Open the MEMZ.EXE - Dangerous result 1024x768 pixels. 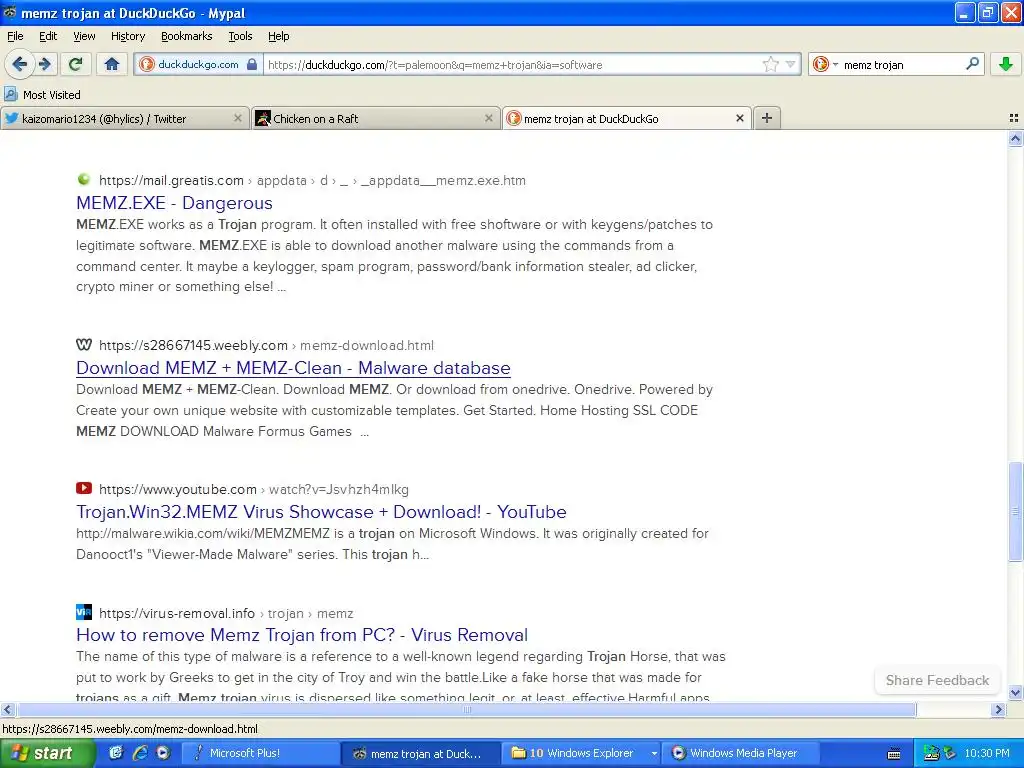[174, 203]
